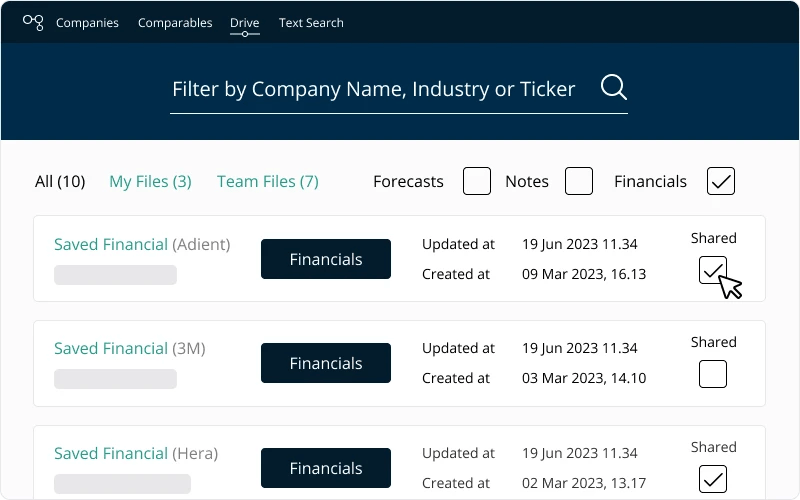Switch to the My Files (3) tab
800x500 pixels.
pos(151,182)
